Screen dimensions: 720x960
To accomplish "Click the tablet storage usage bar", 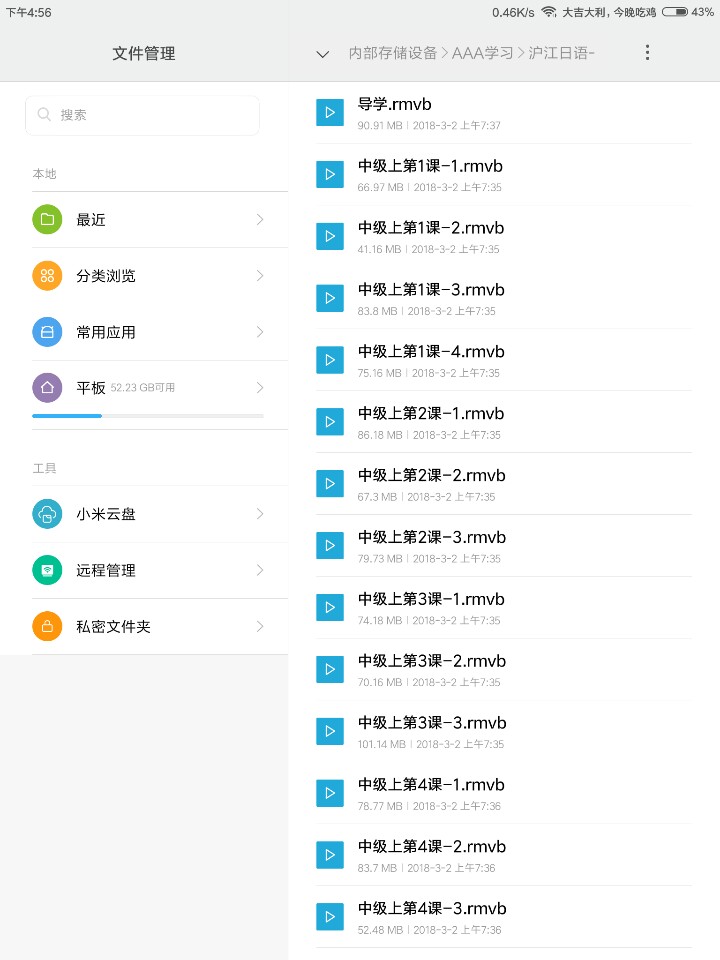I will [x=148, y=415].
